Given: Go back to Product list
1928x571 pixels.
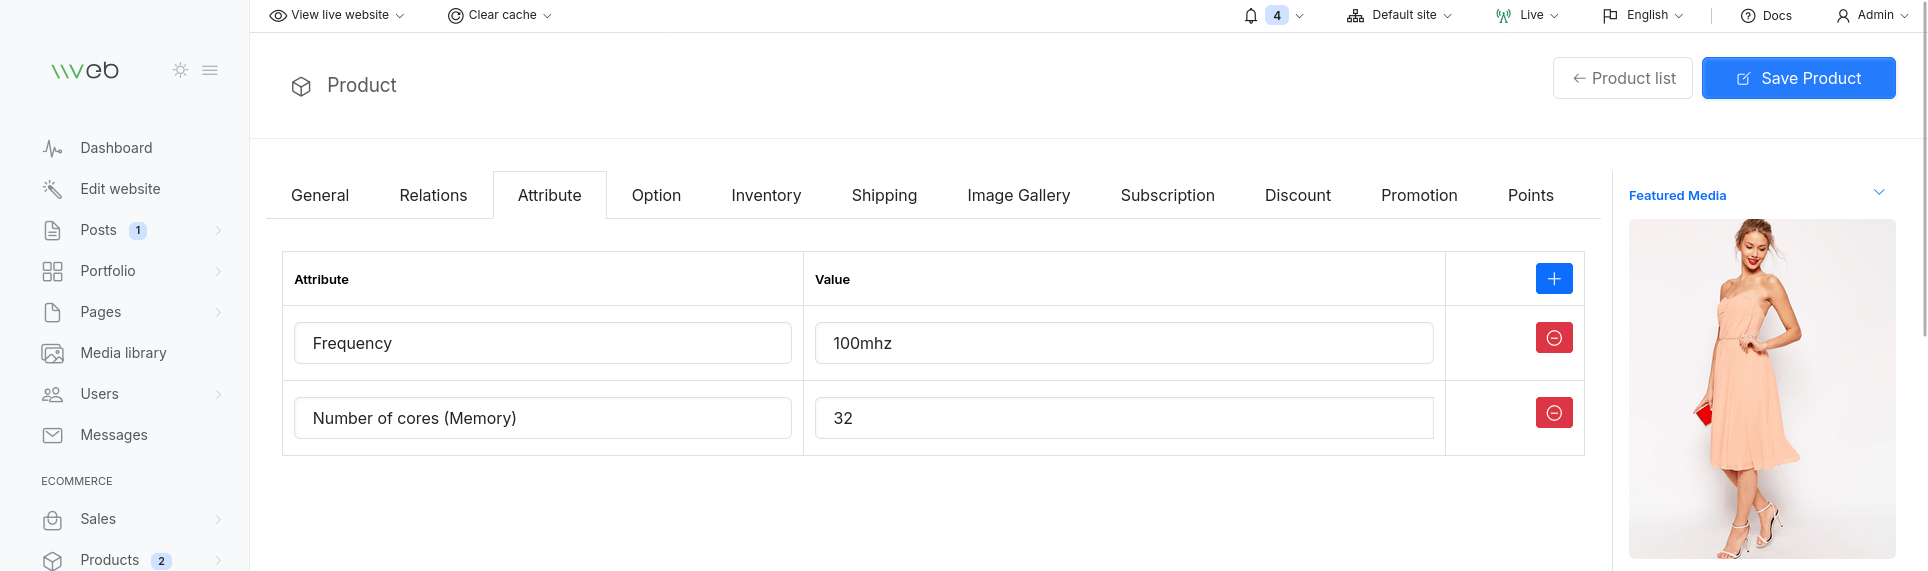Looking at the screenshot, I should (x=1622, y=78).
